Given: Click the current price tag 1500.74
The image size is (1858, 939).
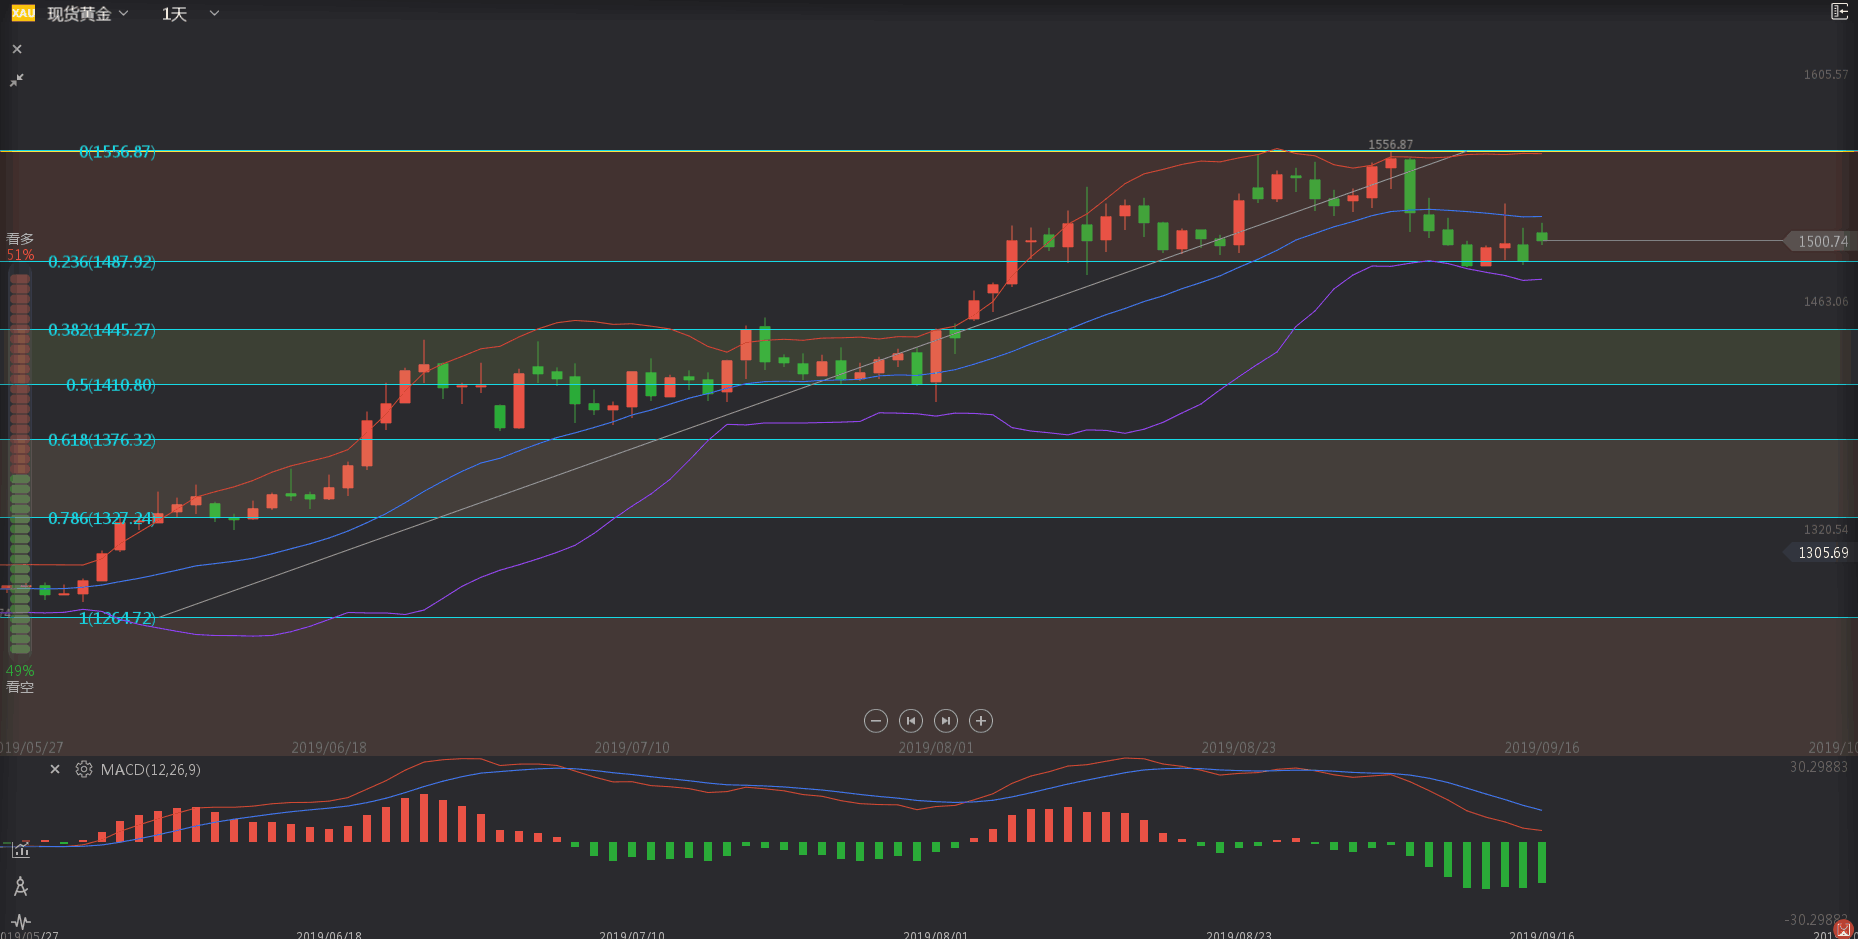Looking at the screenshot, I should [x=1820, y=241].
